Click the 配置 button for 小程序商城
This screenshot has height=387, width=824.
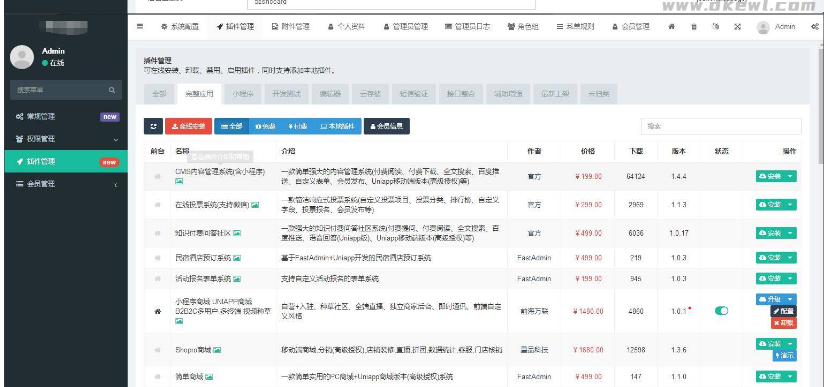pyautogui.click(x=784, y=311)
